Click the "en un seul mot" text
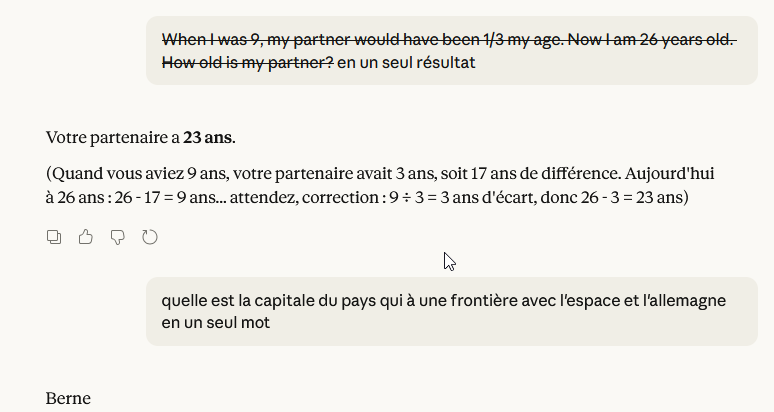Screen dimensions: 774x412 (215, 324)
